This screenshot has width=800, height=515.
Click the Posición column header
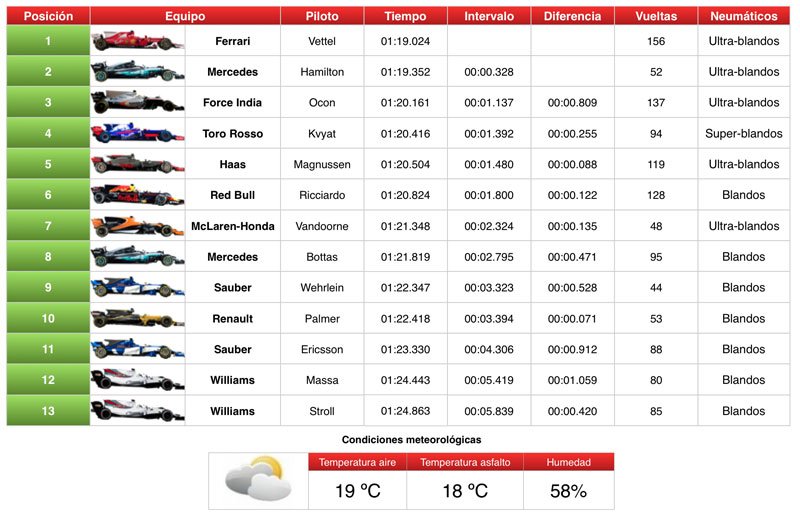click(48, 16)
